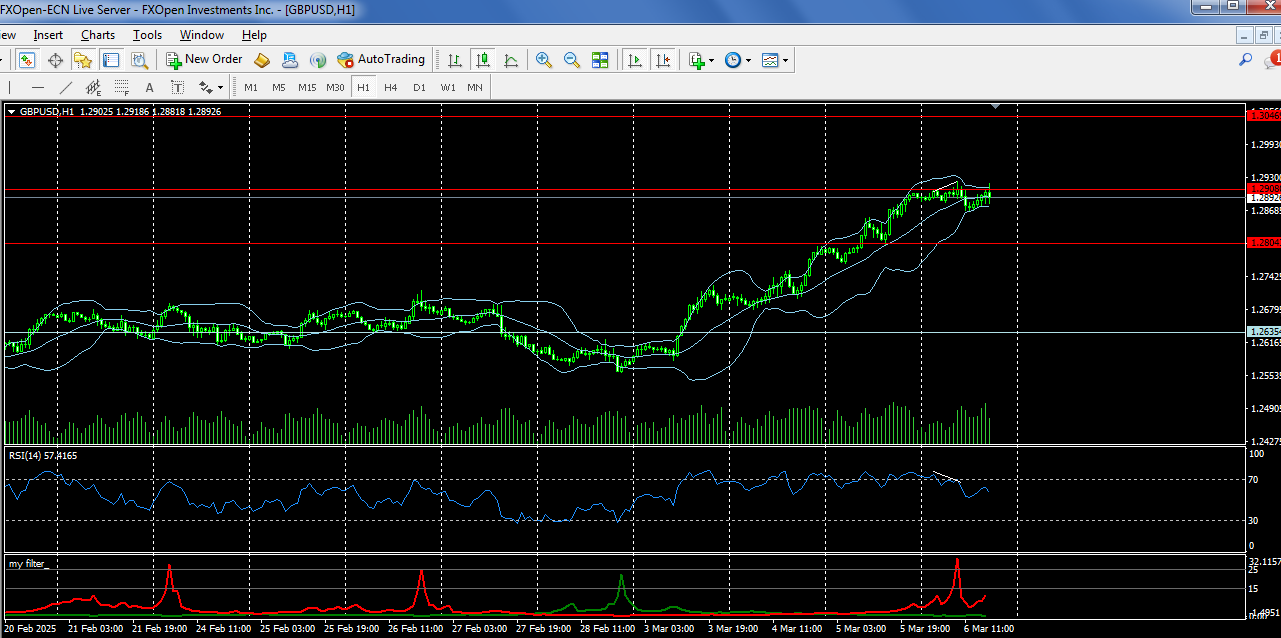This screenshot has height=638, width=1281.
Task: Select the text tool A
Action: coord(150,88)
